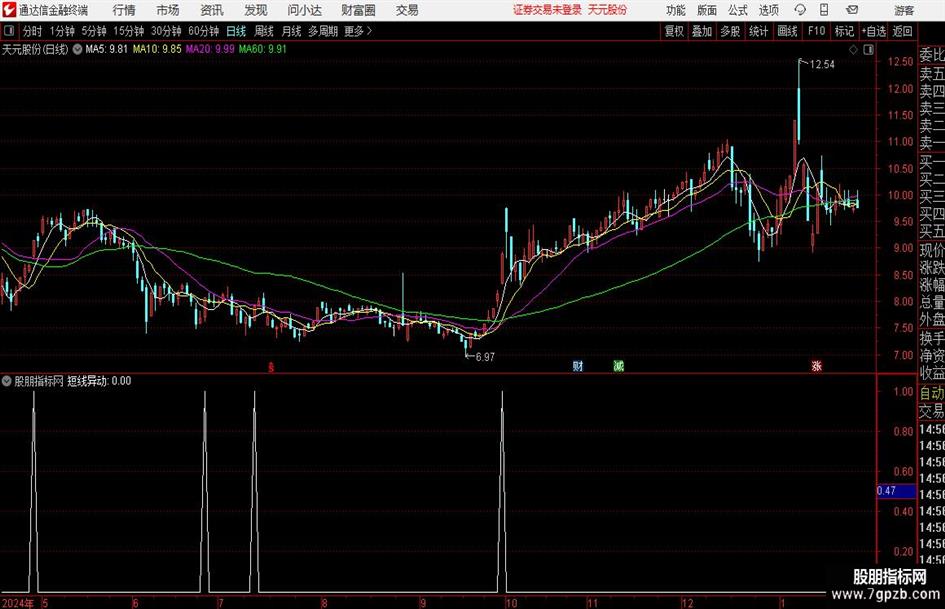Open the 财富圈 menu
Viewport: 945px width, 609px height.
coord(358,10)
